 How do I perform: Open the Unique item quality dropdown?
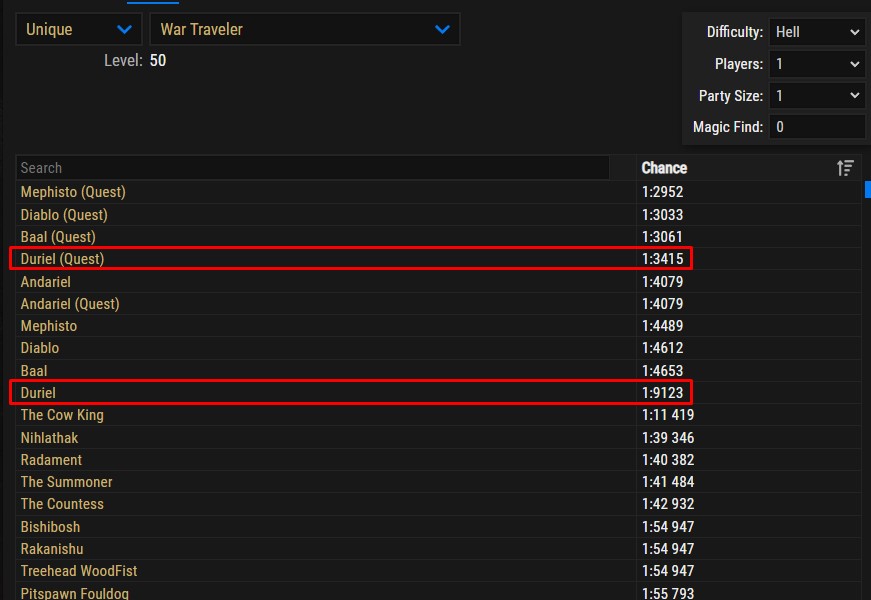79,29
